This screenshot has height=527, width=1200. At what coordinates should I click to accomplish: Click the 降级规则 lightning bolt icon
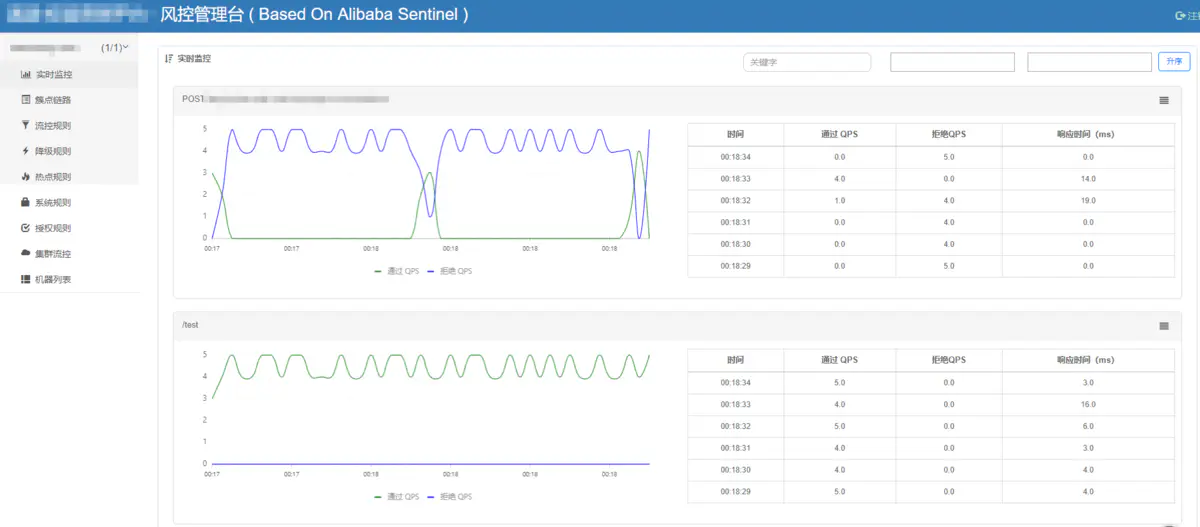tap(26, 151)
